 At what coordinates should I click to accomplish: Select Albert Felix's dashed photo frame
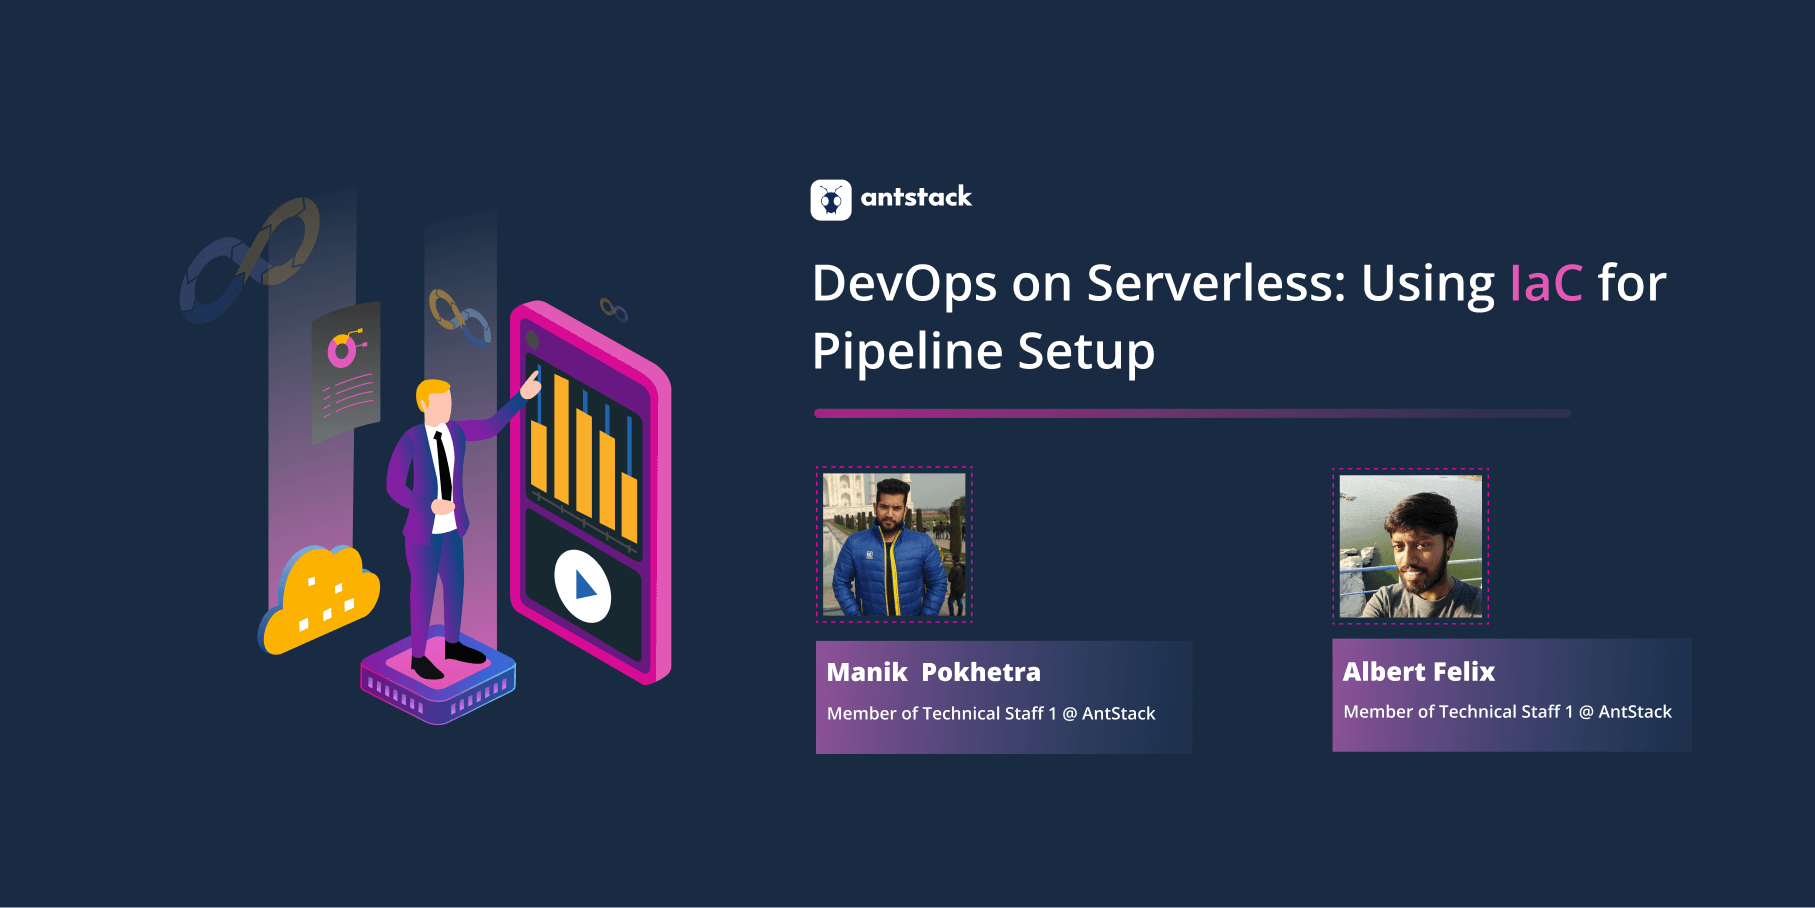[x=1410, y=545]
